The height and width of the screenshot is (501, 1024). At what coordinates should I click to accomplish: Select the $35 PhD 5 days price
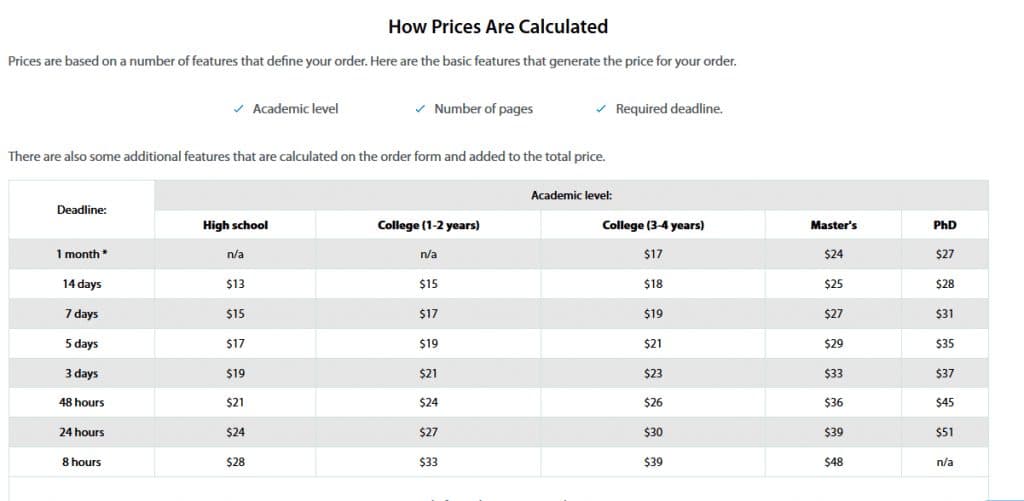[x=944, y=344]
